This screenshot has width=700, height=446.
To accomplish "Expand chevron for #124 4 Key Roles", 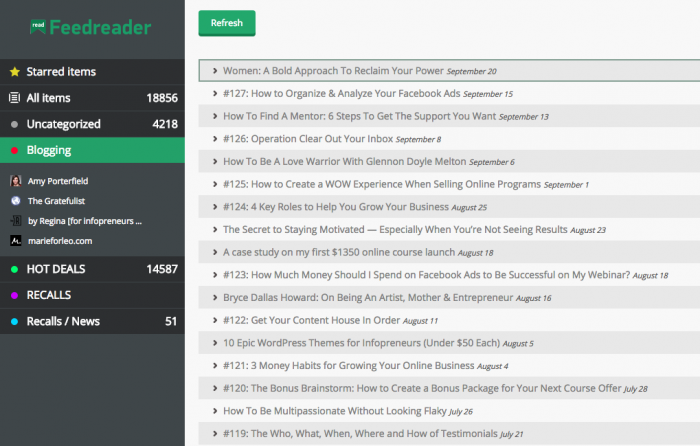I will click(215, 207).
